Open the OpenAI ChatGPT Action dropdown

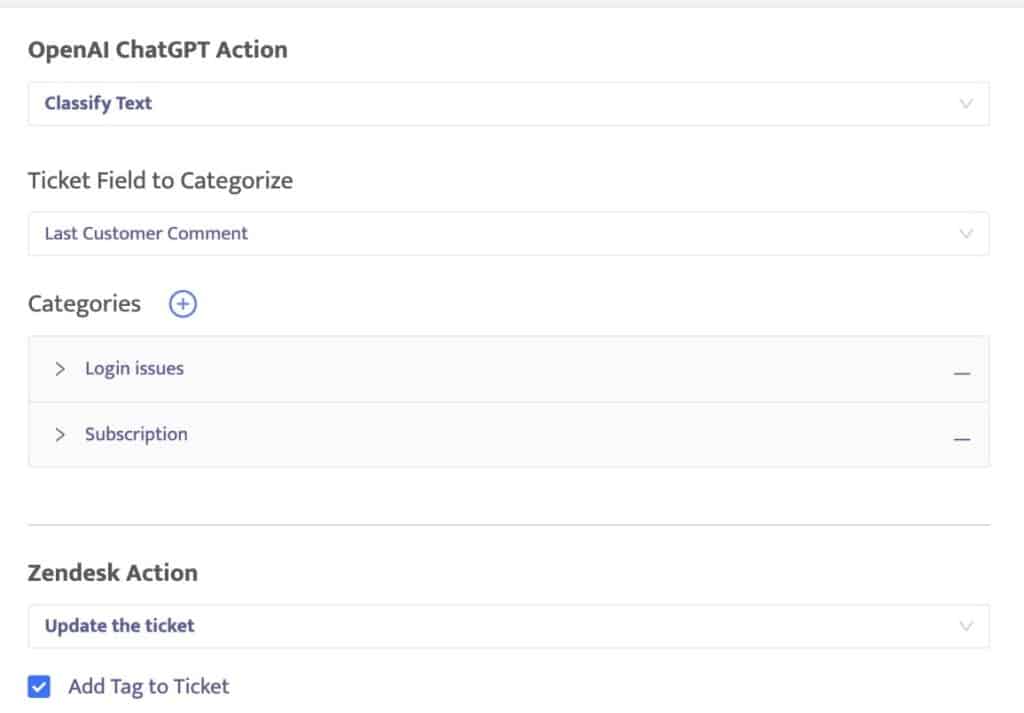click(508, 104)
